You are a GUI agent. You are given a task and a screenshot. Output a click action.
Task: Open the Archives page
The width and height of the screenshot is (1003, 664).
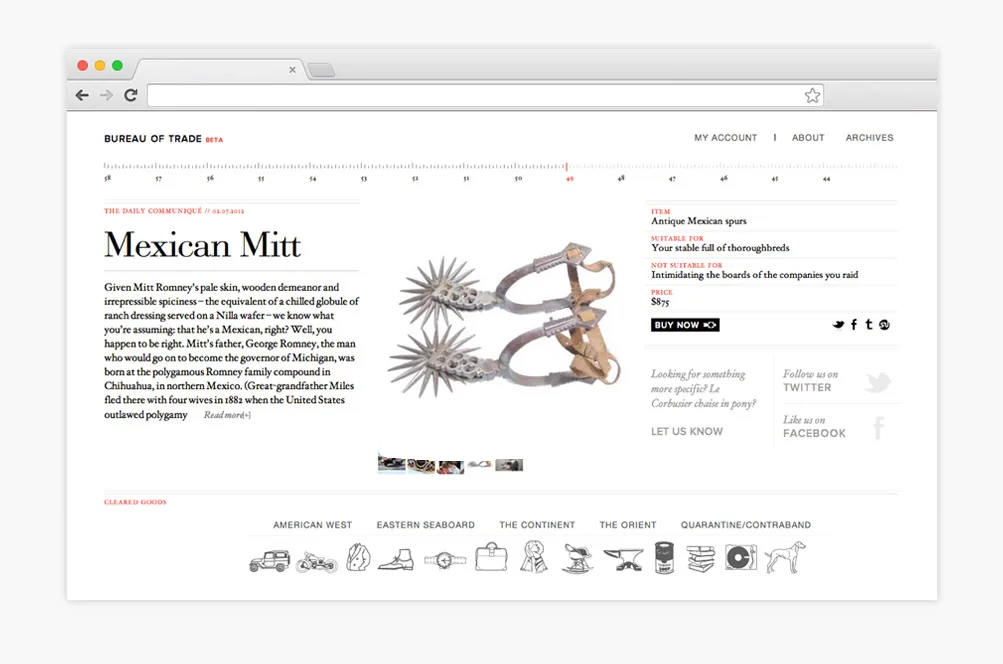pos(870,138)
